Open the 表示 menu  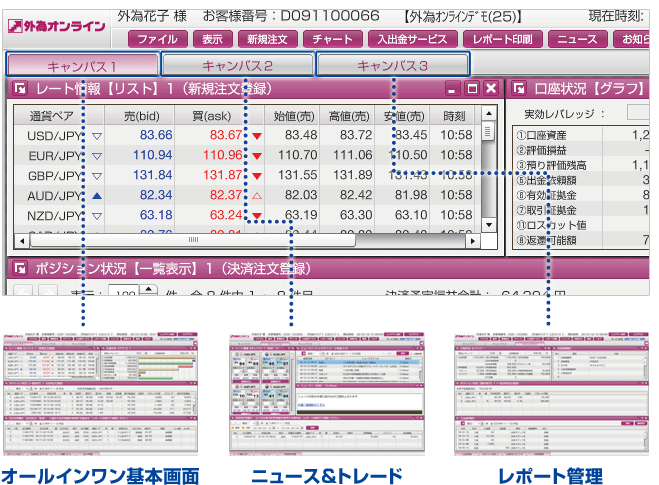pyautogui.click(x=213, y=40)
